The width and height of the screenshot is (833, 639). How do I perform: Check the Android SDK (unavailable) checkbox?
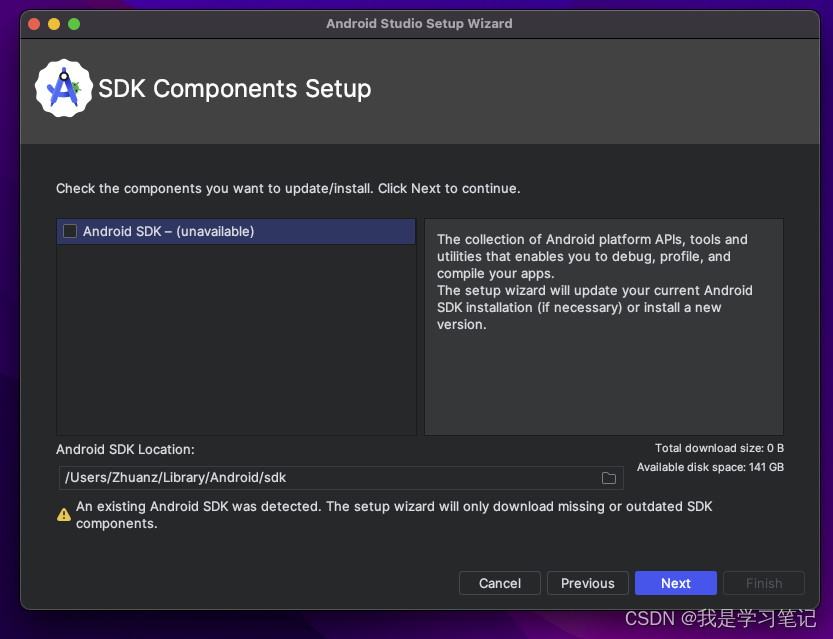click(70, 231)
